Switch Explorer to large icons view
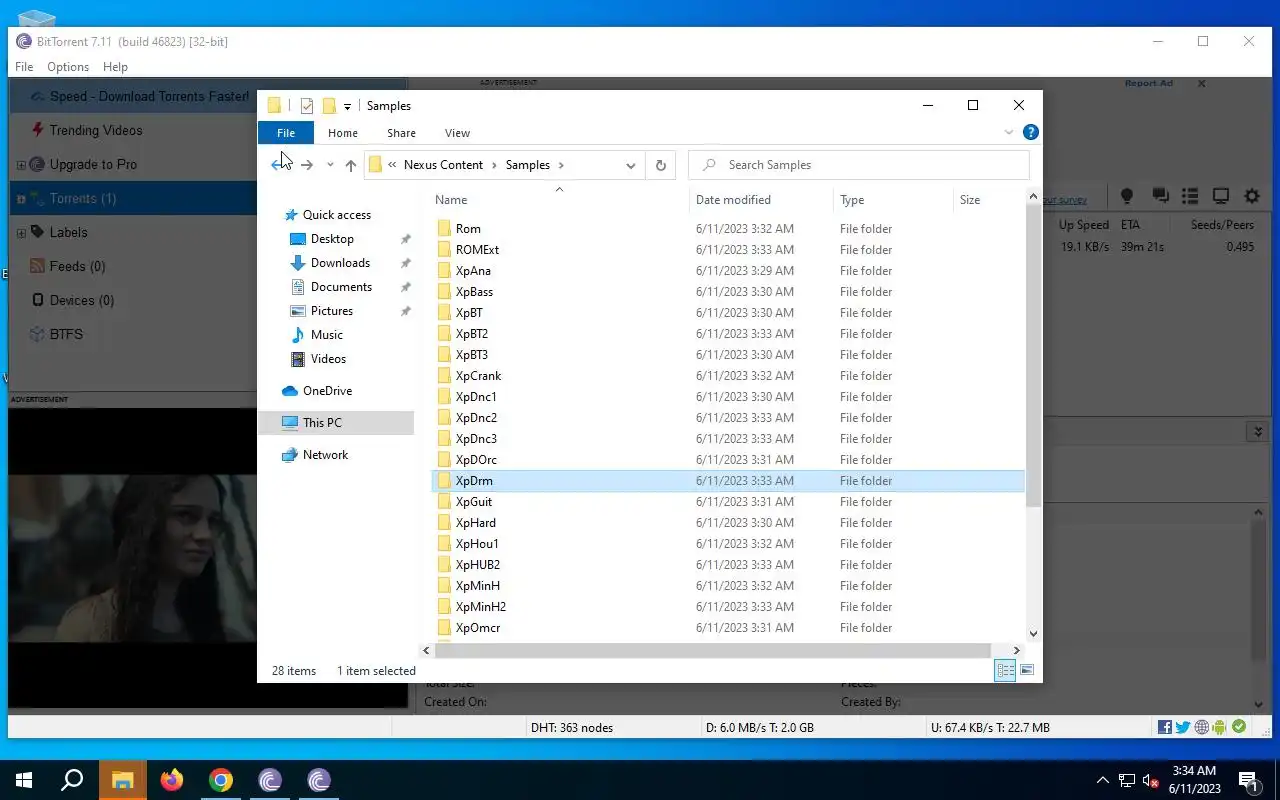This screenshot has height=800, width=1280. pos(1027,671)
